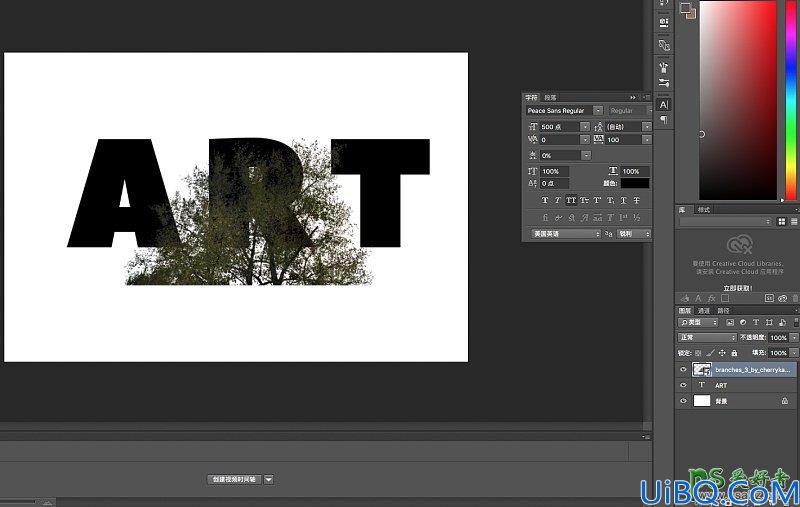
Task: Open the Brush settings dock icon
Action: coord(664,67)
